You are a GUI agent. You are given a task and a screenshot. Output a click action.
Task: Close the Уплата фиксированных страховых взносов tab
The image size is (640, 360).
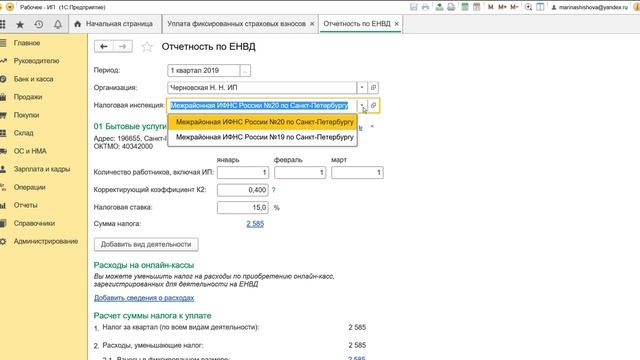pos(312,24)
